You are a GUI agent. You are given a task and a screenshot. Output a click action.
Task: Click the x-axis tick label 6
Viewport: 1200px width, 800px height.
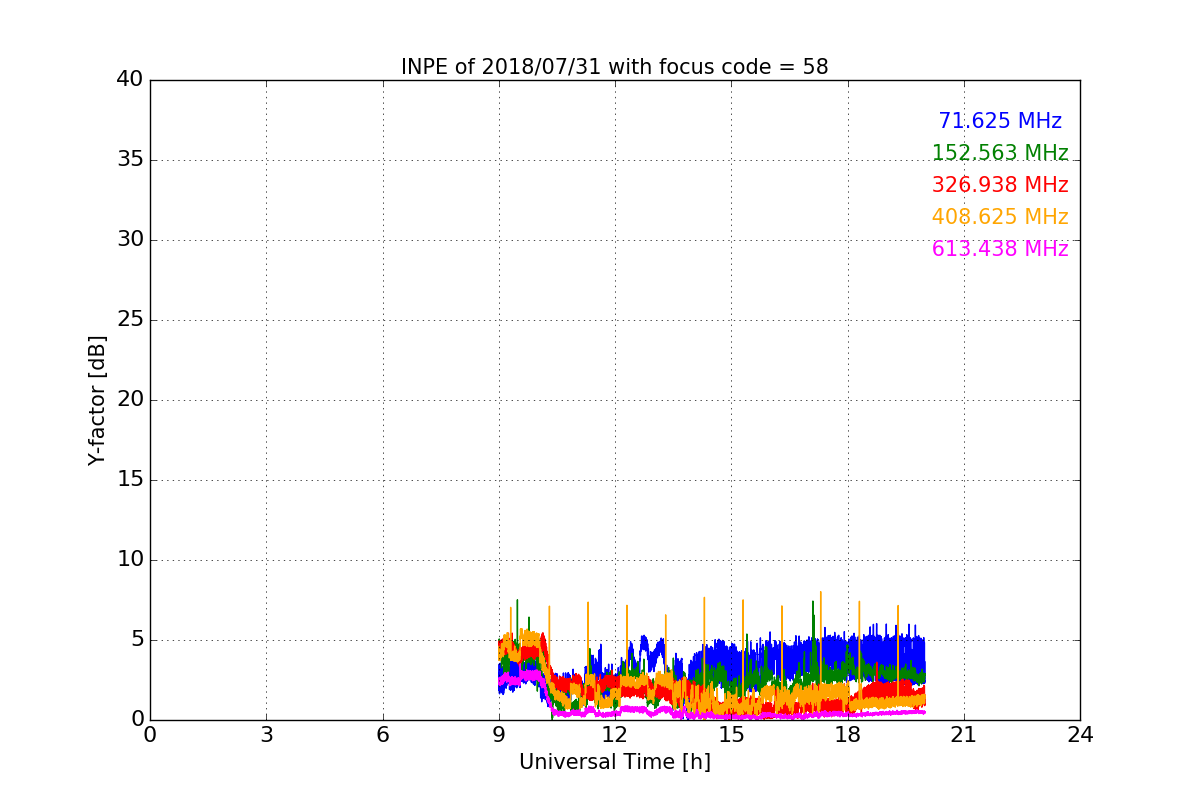point(383,735)
